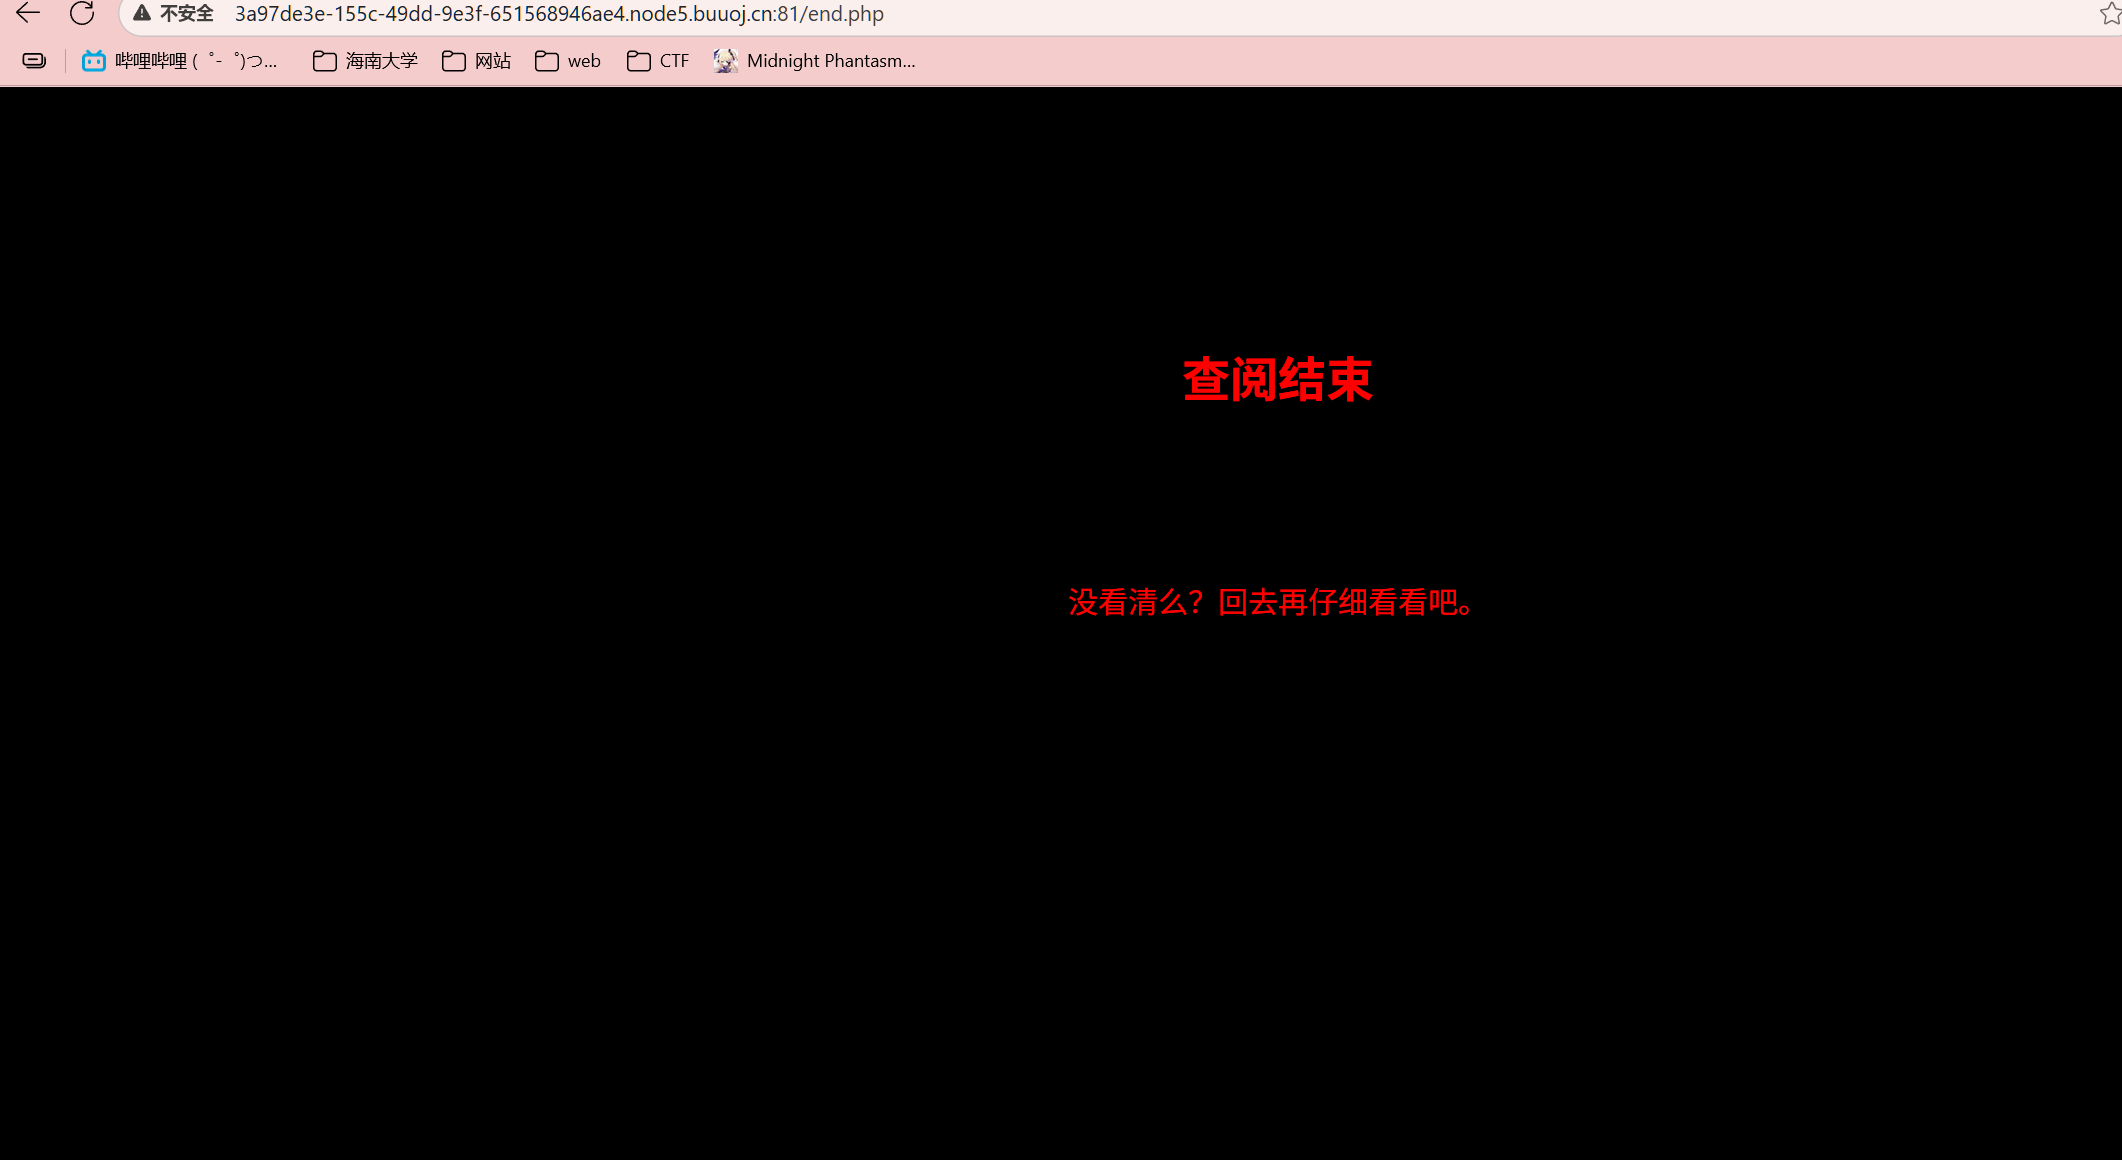This screenshot has width=2122, height=1160.
Task: Click the 不安全 security label
Action: click(x=187, y=14)
